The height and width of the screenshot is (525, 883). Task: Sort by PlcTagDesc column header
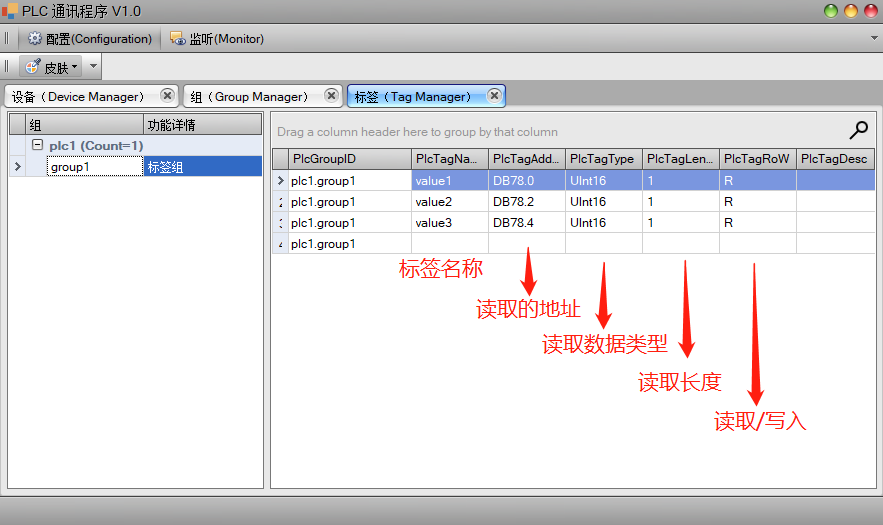pyautogui.click(x=836, y=159)
